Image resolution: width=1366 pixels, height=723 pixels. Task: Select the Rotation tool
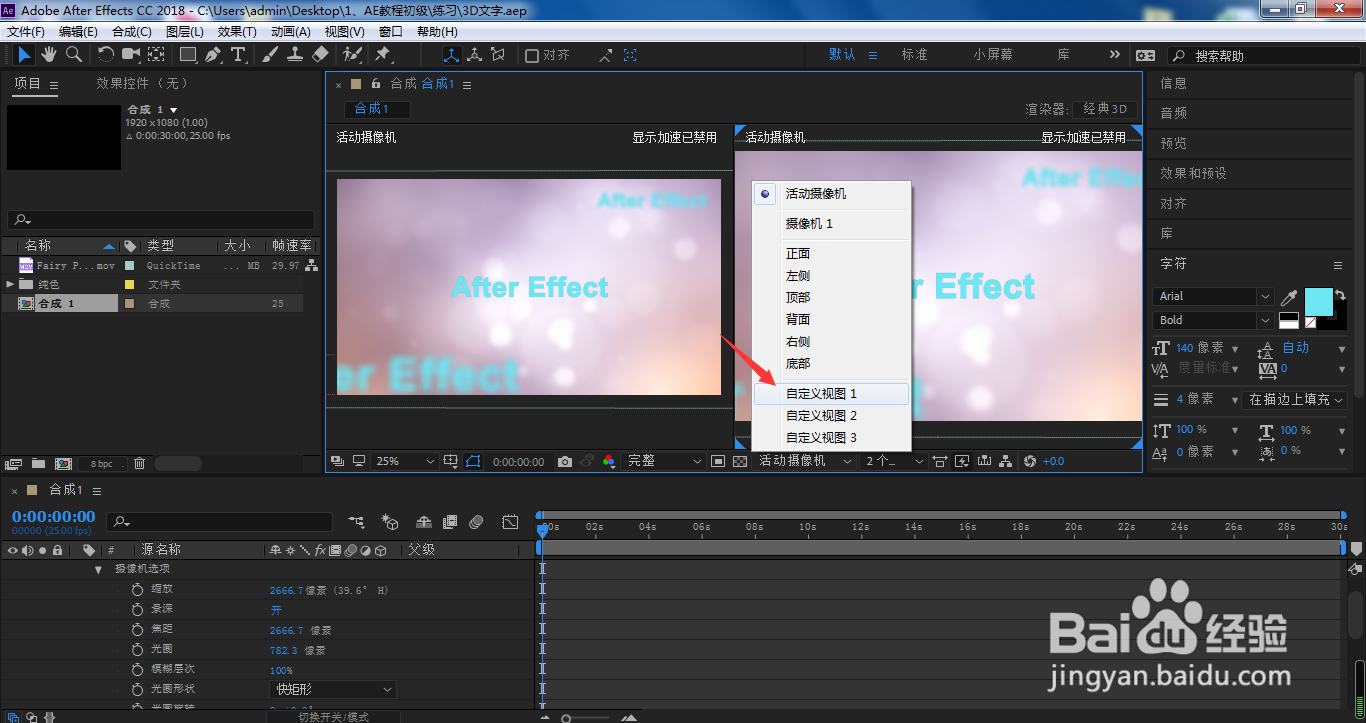[x=106, y=54]
